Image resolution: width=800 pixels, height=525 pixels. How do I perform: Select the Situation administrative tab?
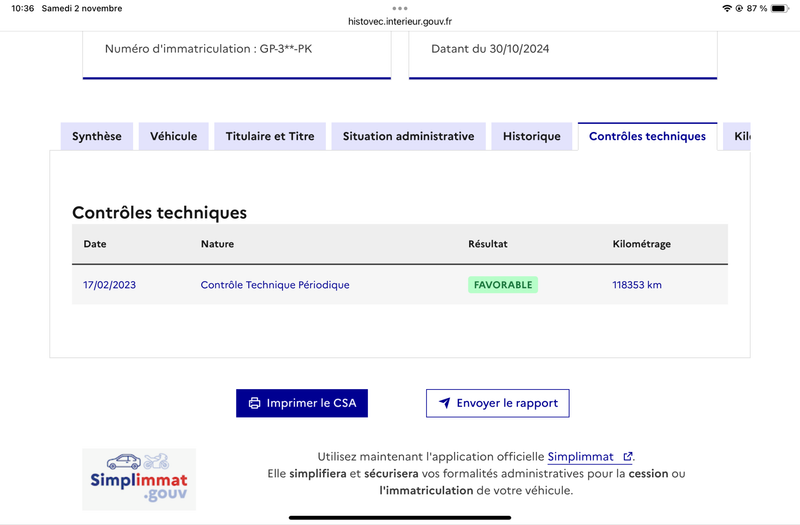coord(408,136)
